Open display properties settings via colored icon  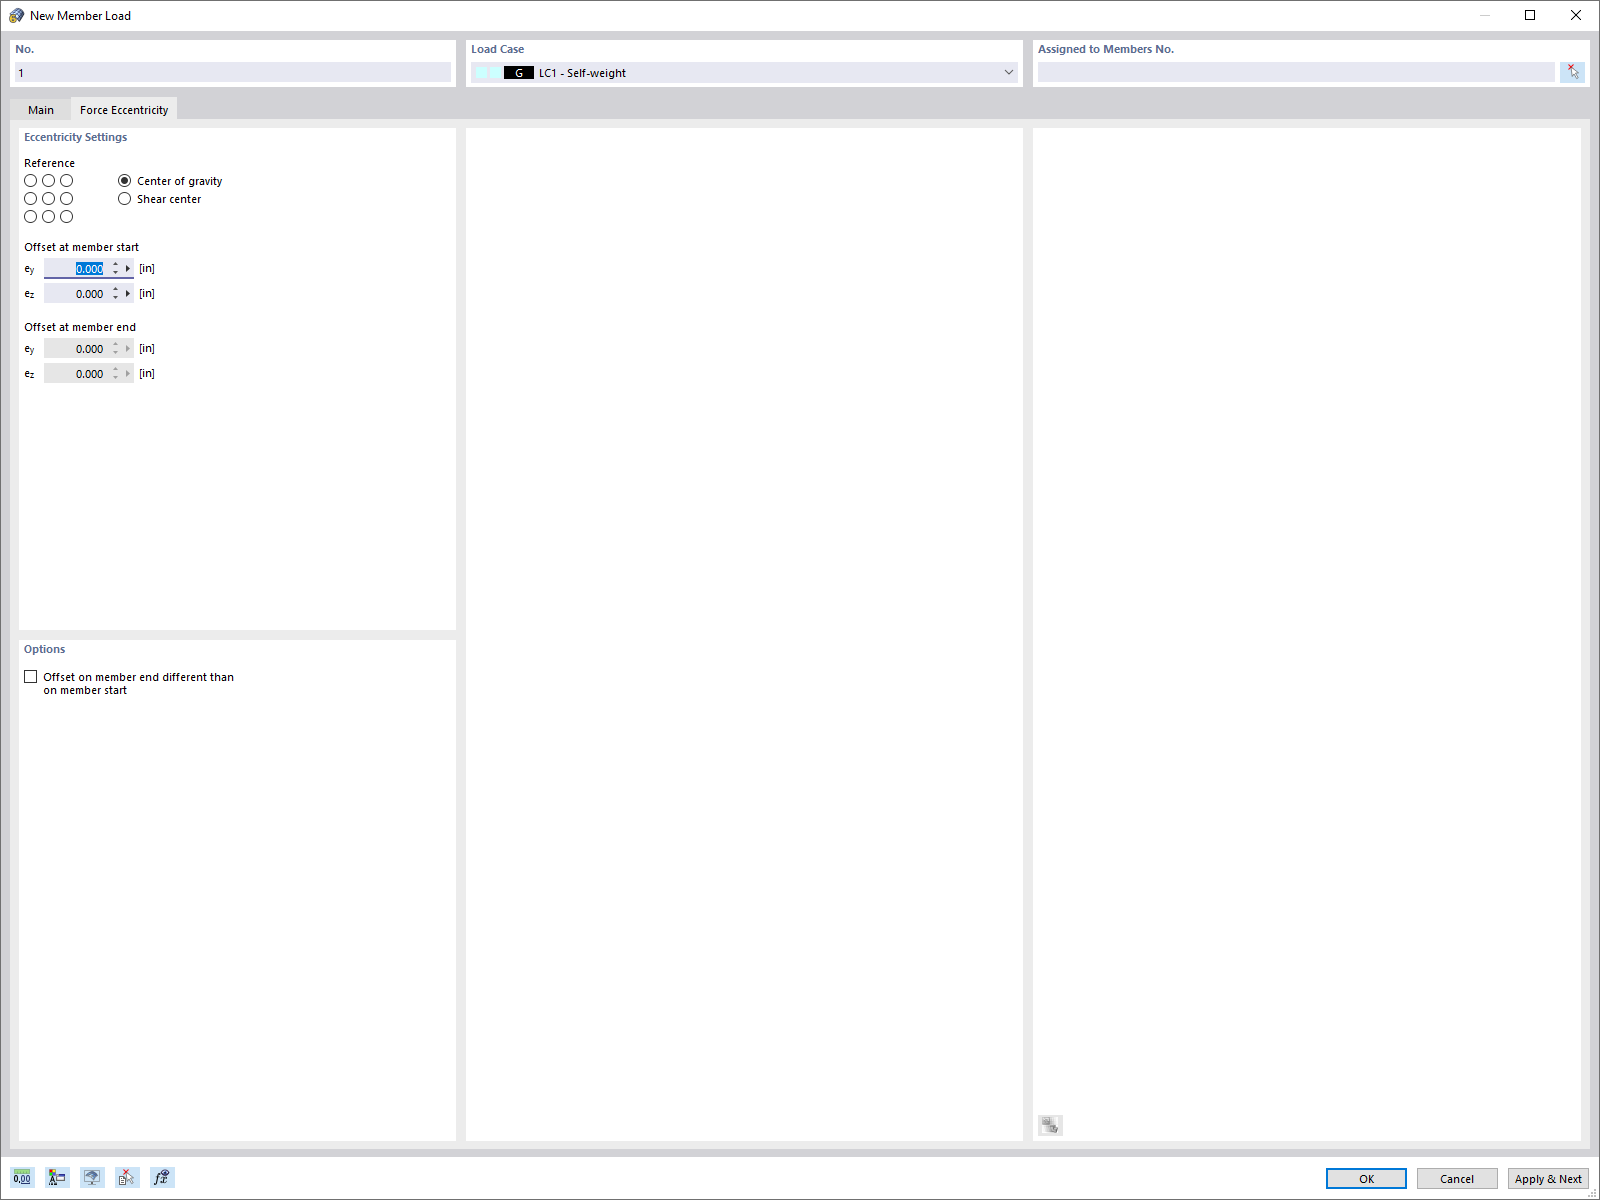click(x=56, y=1177)
